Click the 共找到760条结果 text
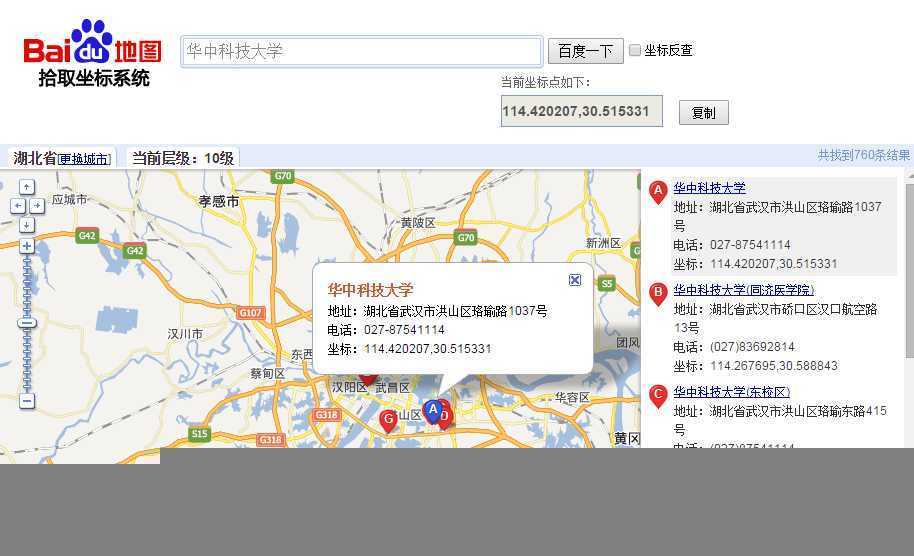The height and width of the screenshot is (556, 914). pos(864,155)
